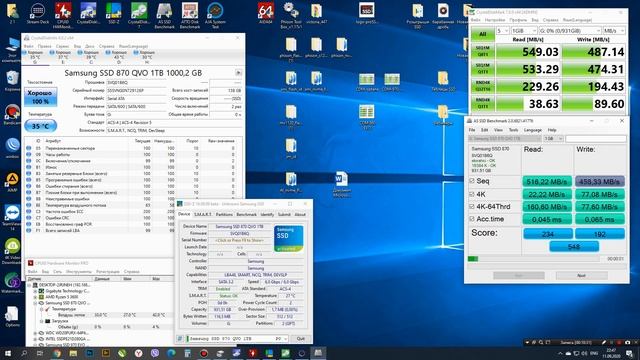
Task: Open Yandex Browser from the taskbar
Action: (x=138, y=353)
